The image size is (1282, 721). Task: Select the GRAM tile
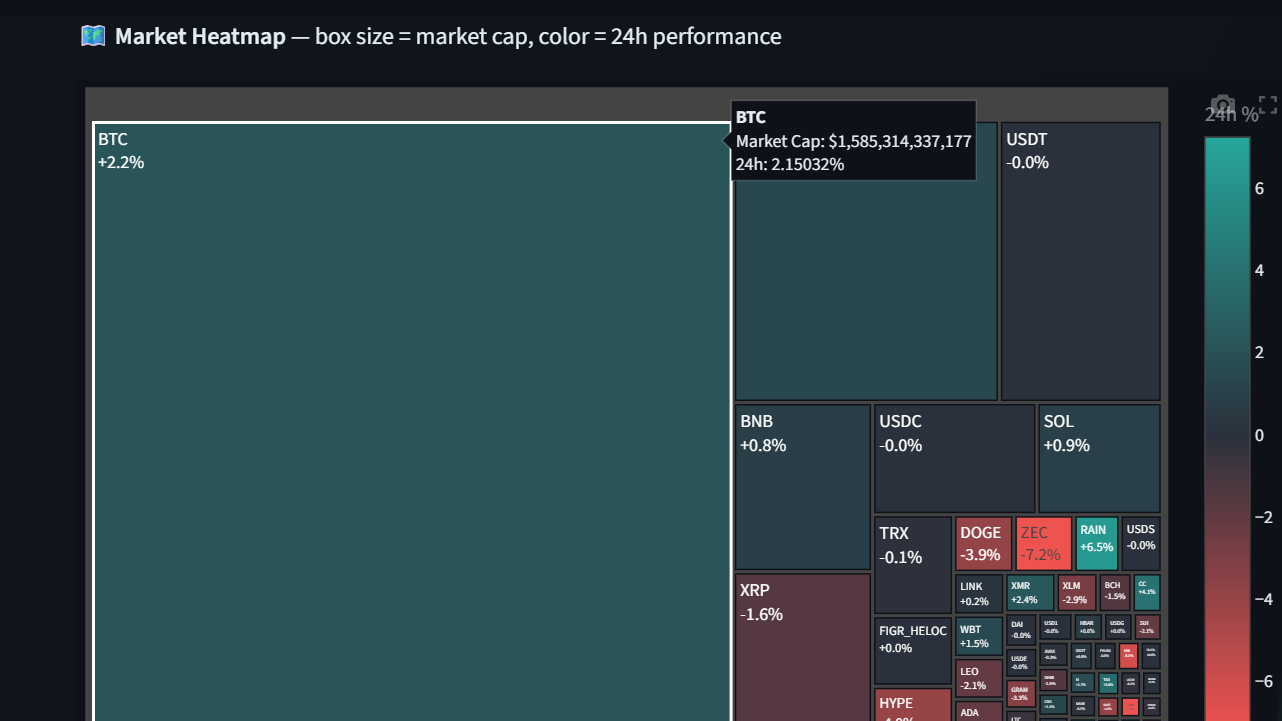1021,693
